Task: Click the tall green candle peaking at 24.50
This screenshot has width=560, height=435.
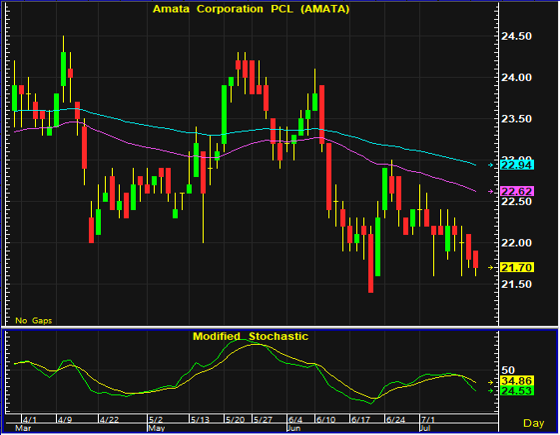Action: point(63,69)
